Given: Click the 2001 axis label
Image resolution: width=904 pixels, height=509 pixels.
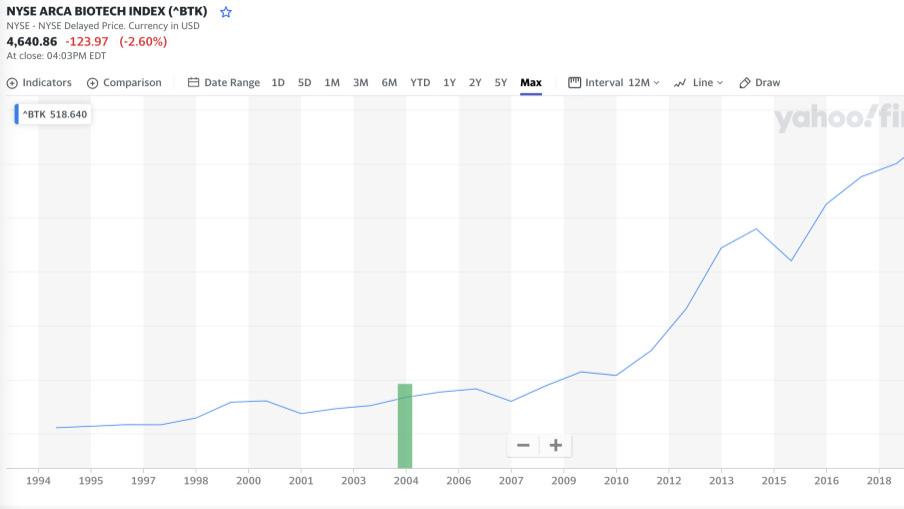Looking at the screenshot, I should tap(301, 481).
